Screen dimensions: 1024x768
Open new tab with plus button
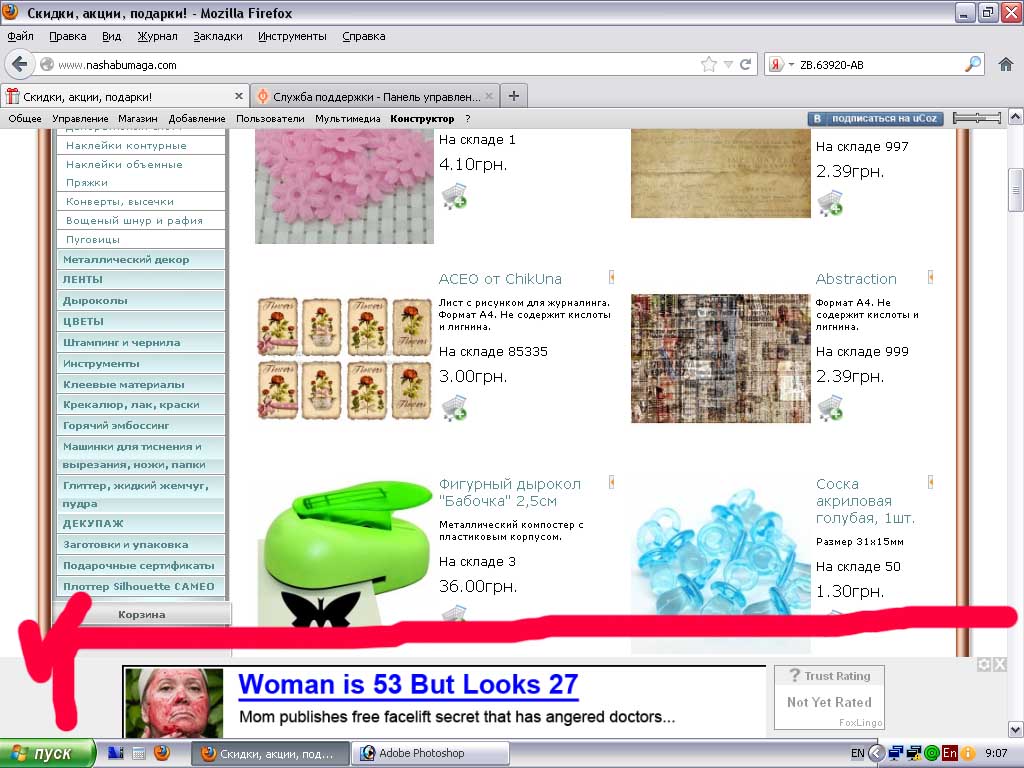[514, 96]
